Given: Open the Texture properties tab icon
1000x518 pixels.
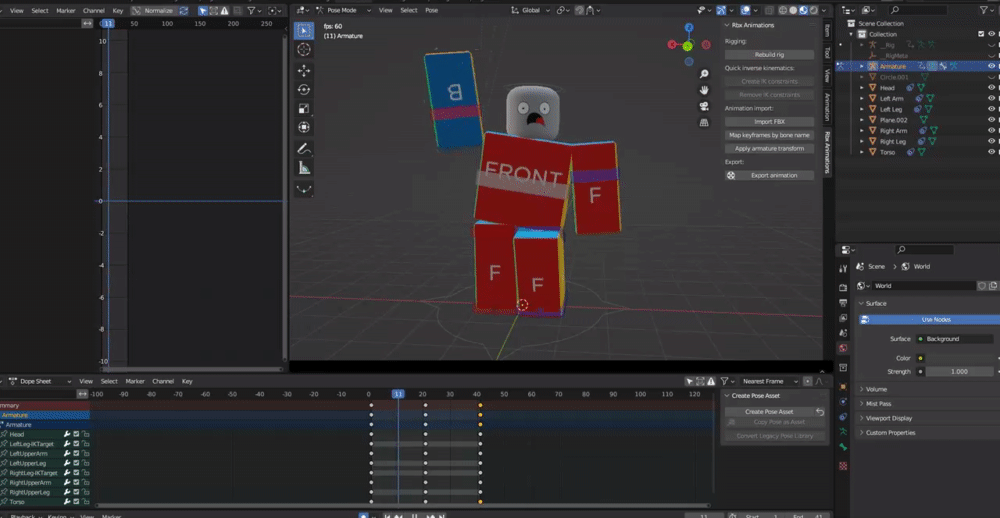Looking at the screenshot, I should tap(843, 466).
